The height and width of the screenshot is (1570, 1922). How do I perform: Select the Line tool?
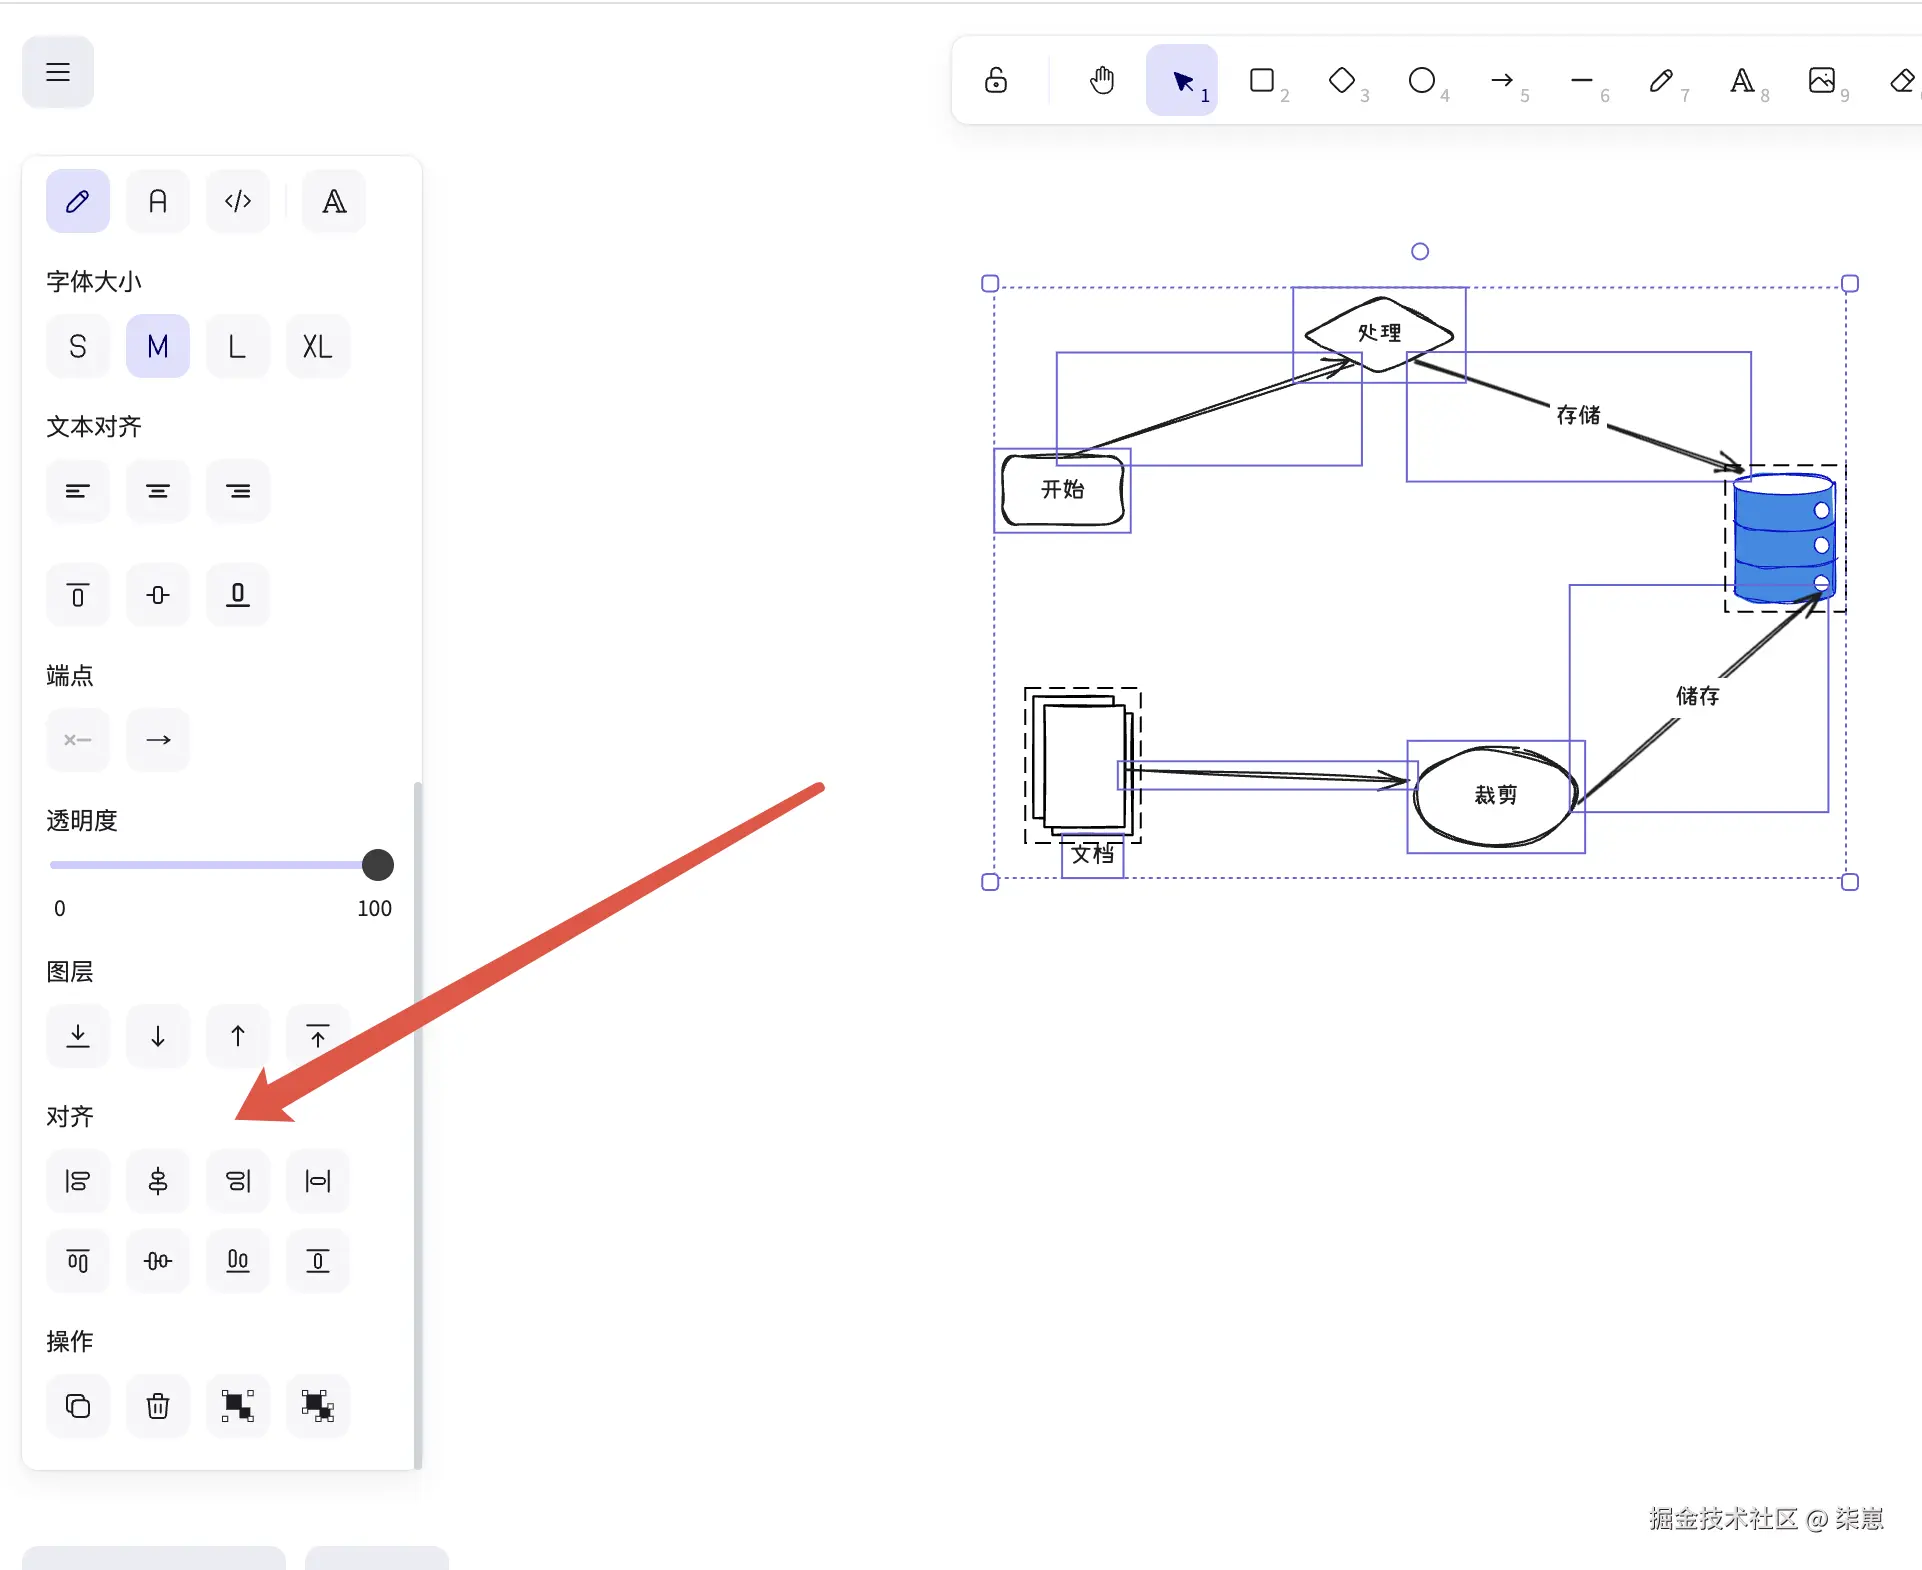(x=1581, y=80)
